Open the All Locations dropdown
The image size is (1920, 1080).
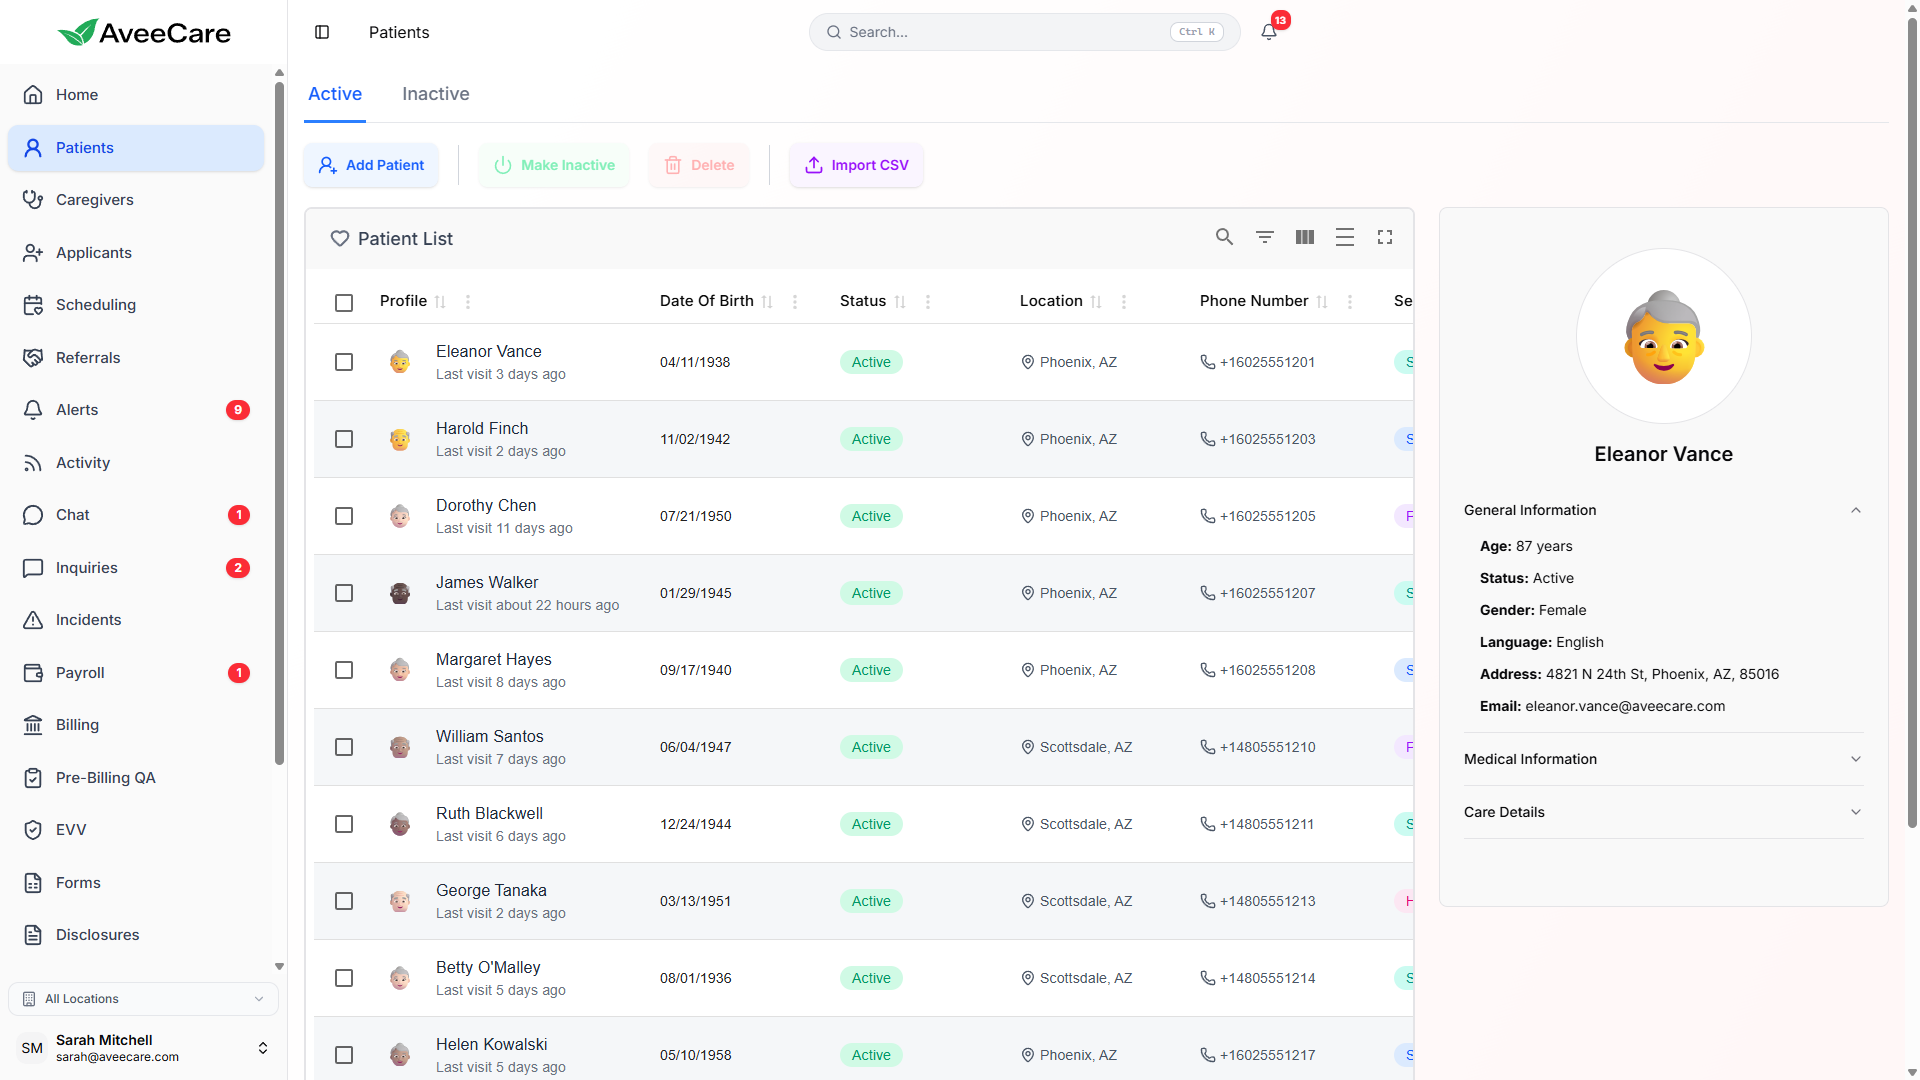click(143, 998)
